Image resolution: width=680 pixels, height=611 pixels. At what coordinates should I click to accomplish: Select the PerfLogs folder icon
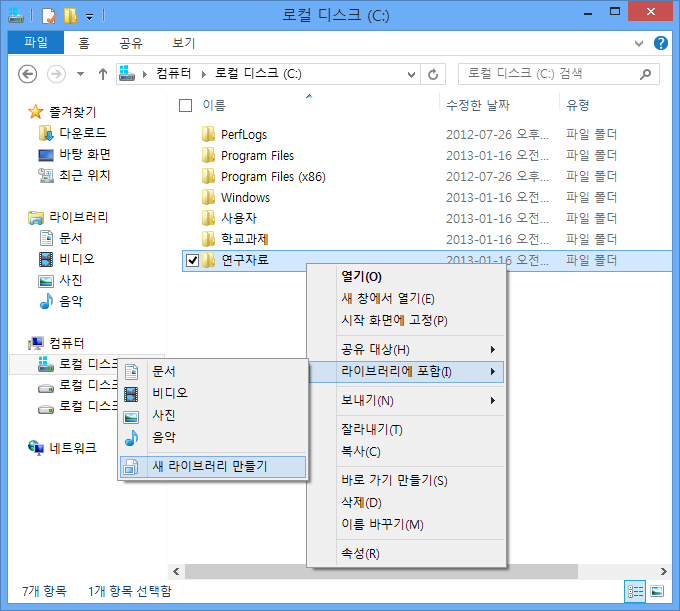(x=209, y=134)
